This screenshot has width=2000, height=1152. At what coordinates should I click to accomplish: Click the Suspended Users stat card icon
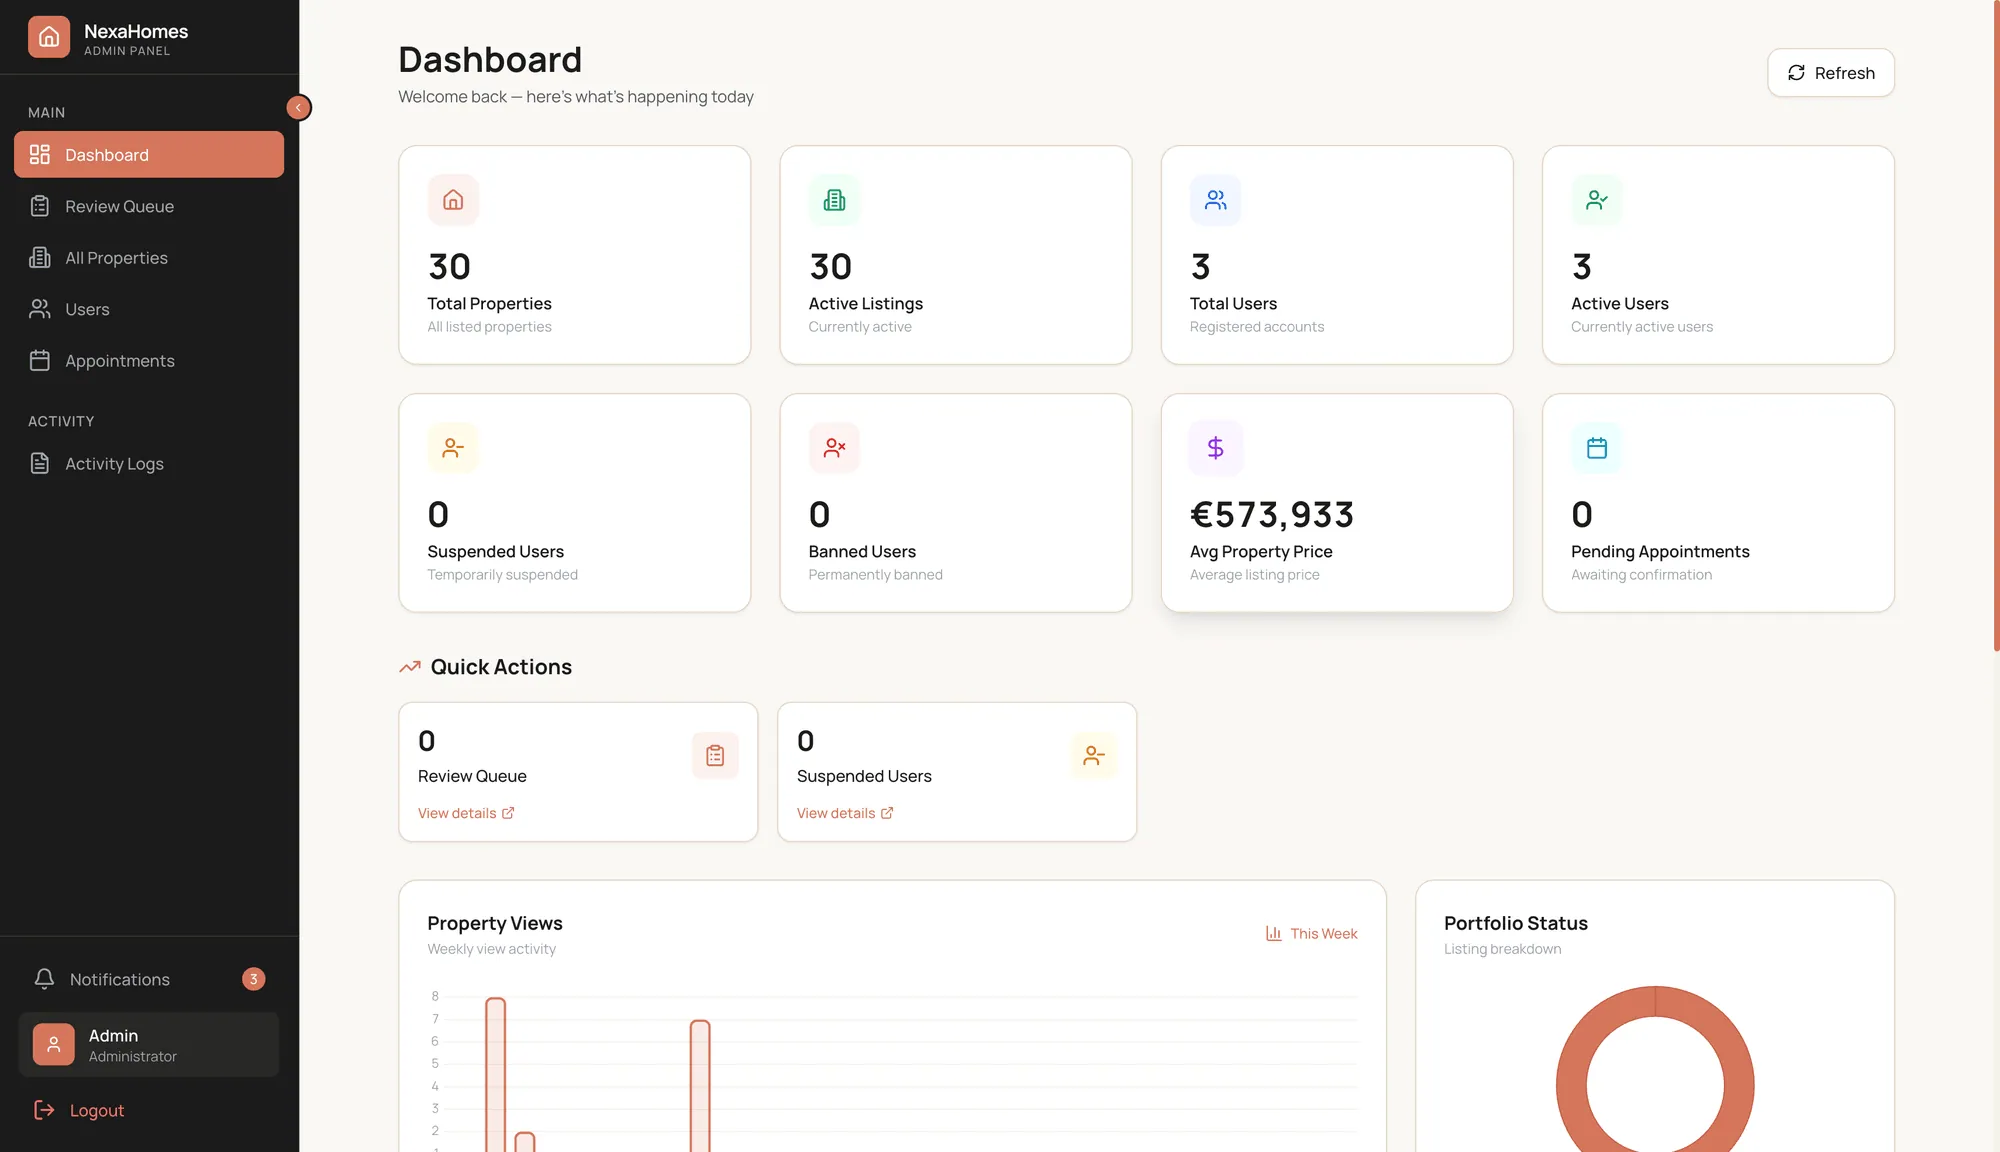pyautogui.click(x=453, y=448)
